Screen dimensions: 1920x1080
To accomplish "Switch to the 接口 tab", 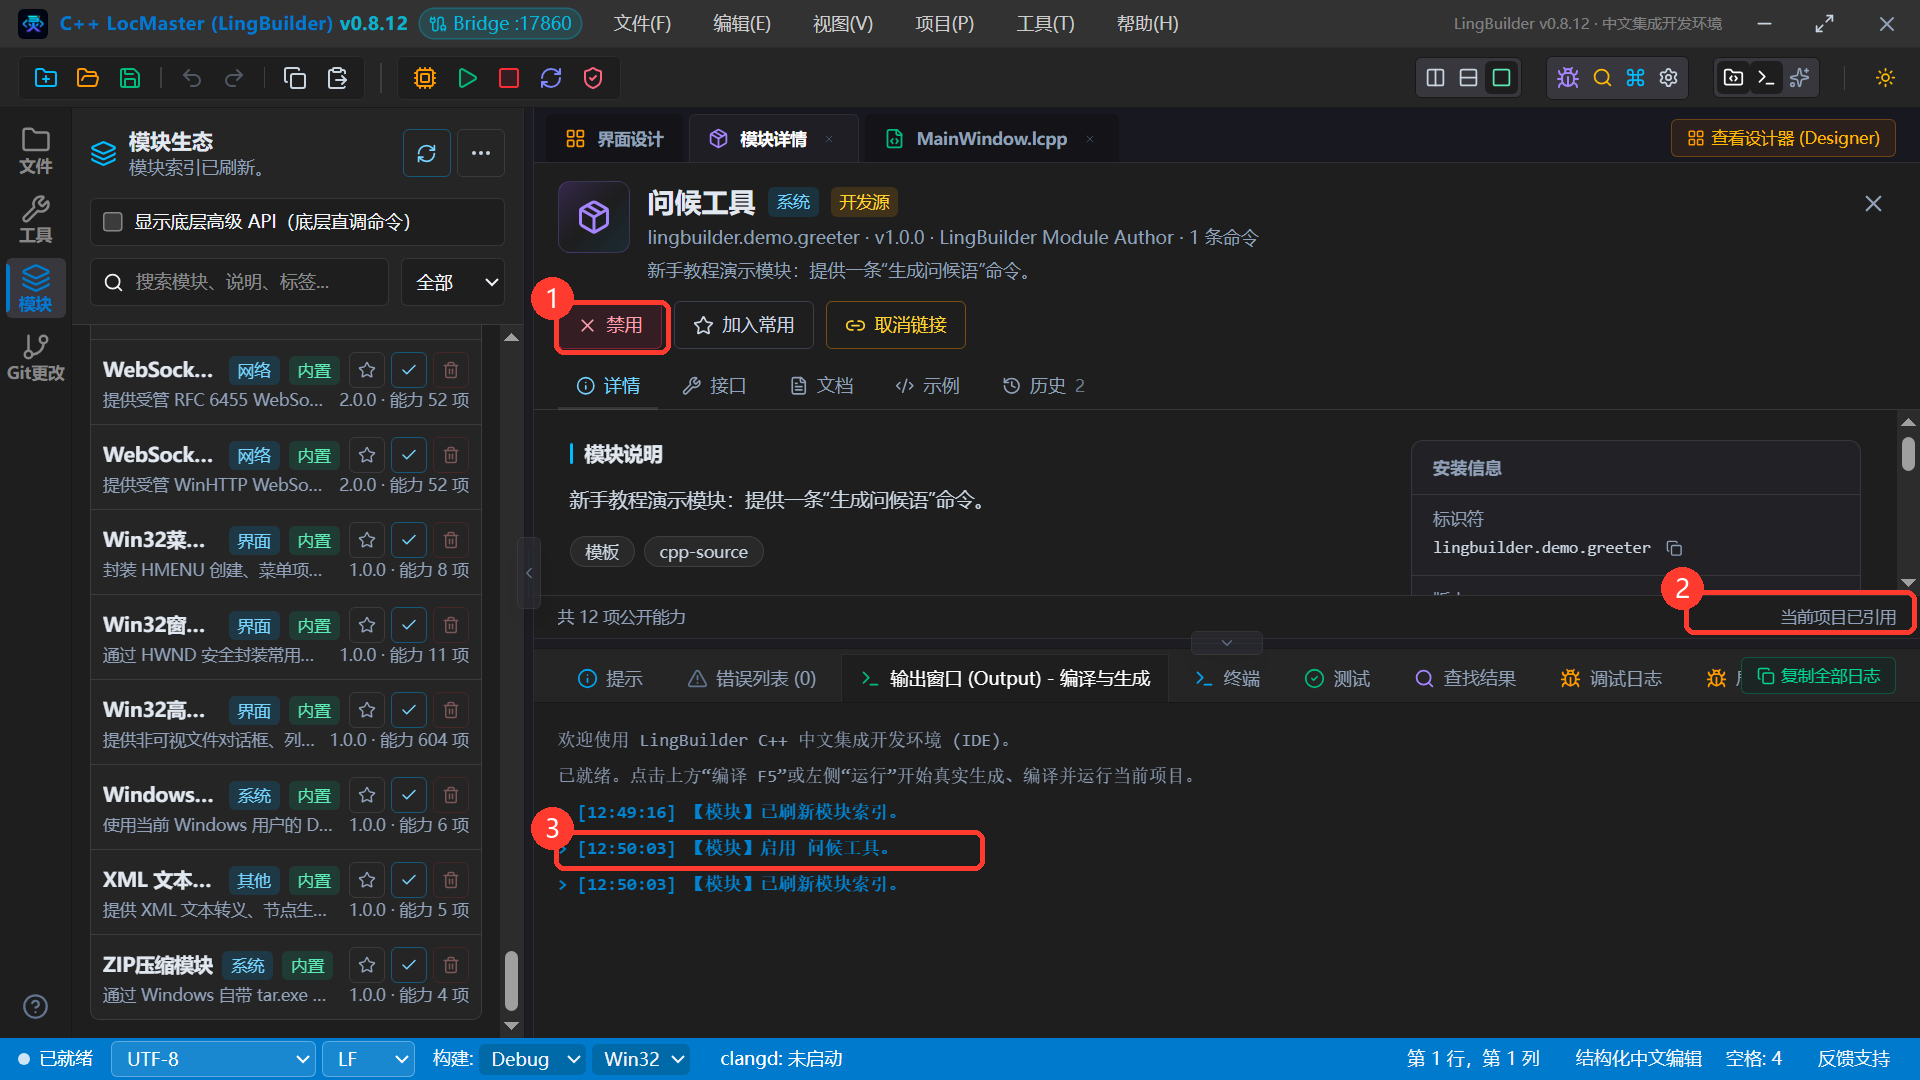I will pos(715,386).
